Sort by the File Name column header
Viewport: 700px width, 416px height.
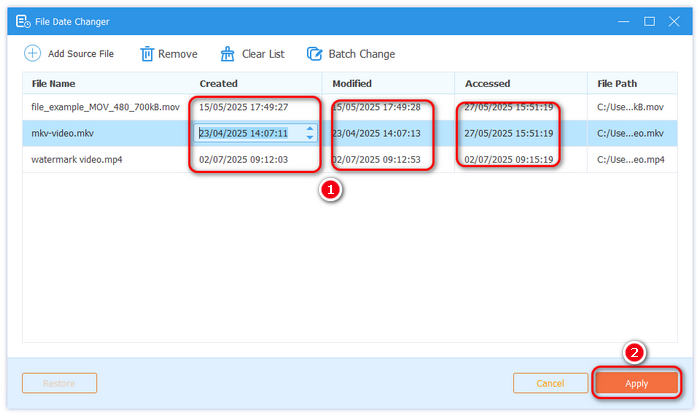point(53,83)
